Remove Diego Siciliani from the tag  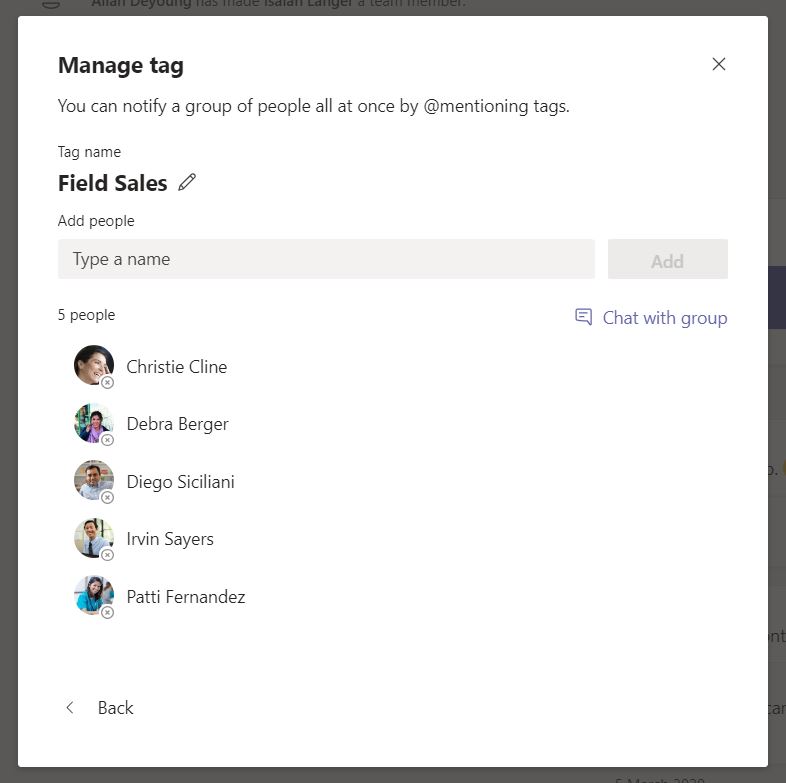click(108, 498)
